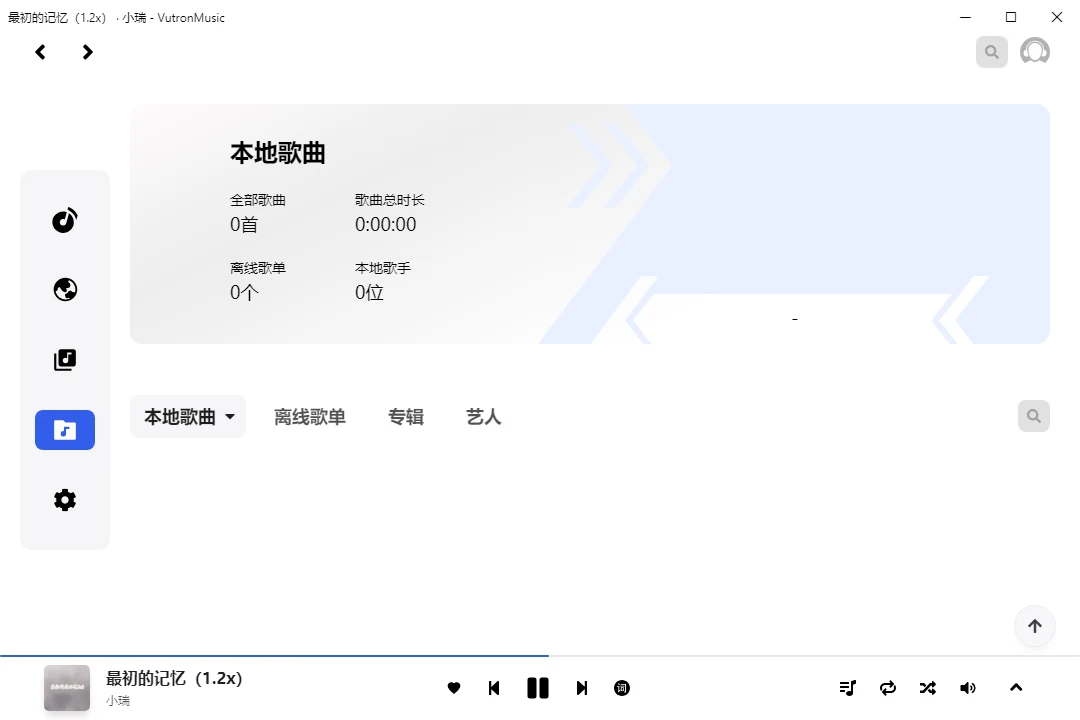
Task: Show lyrics with the 词 icon
Action: tap(622, 688)
